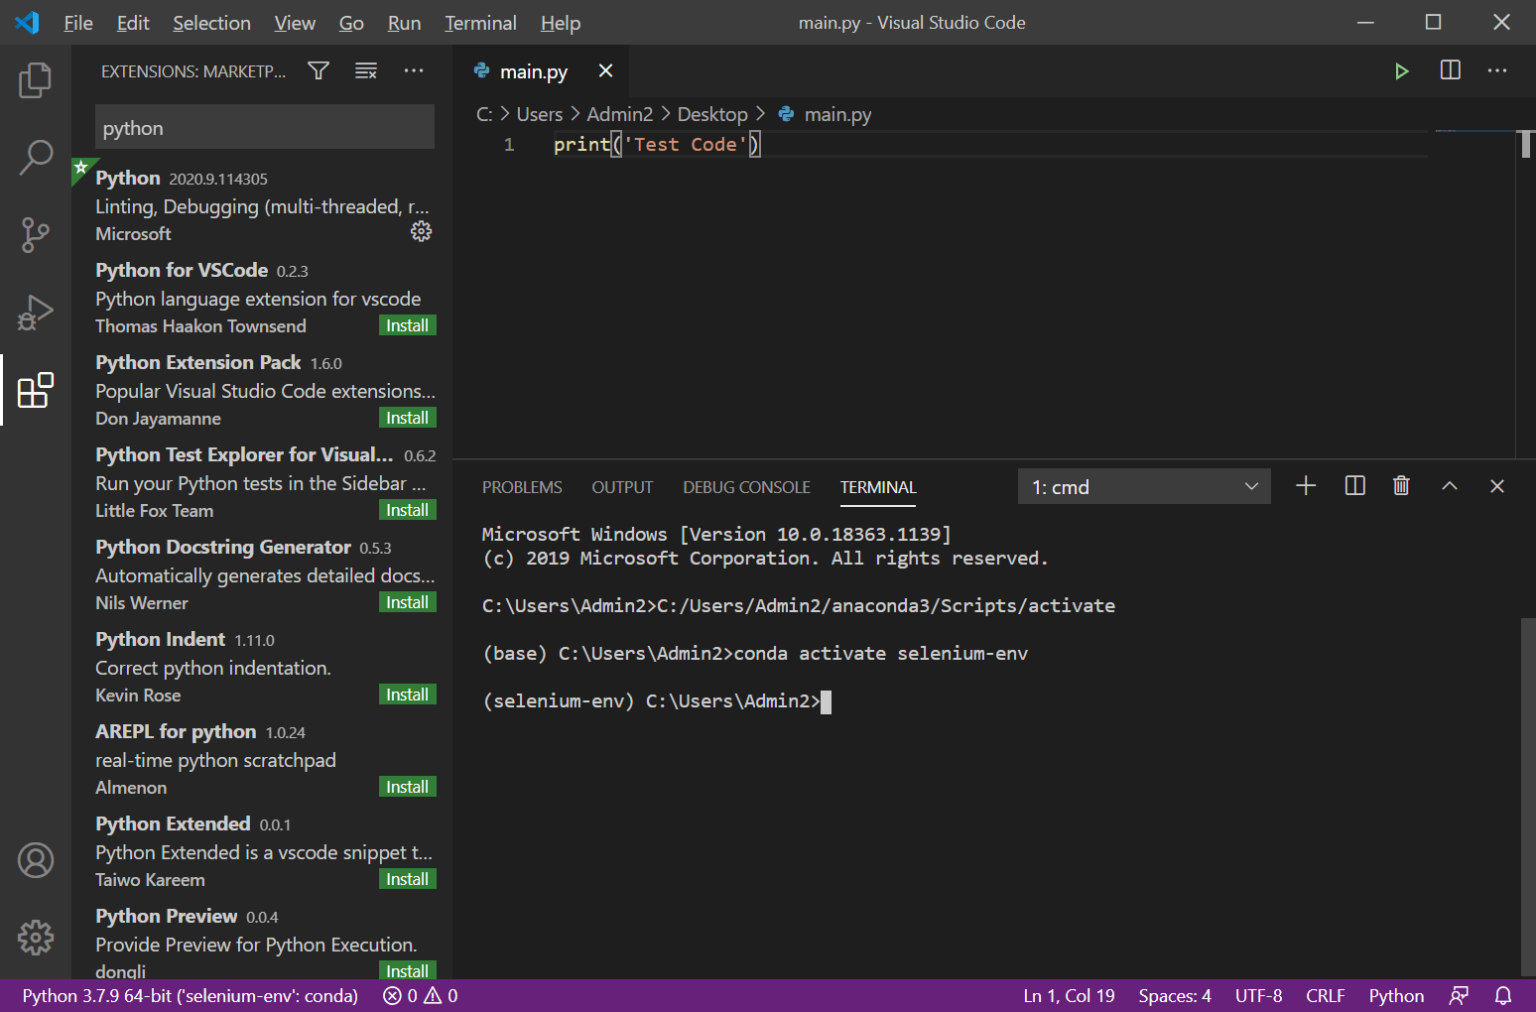
Task: Switch to the DEBUG CONSOLE tab
Action: pyautogui.click(x=746, y=487)
